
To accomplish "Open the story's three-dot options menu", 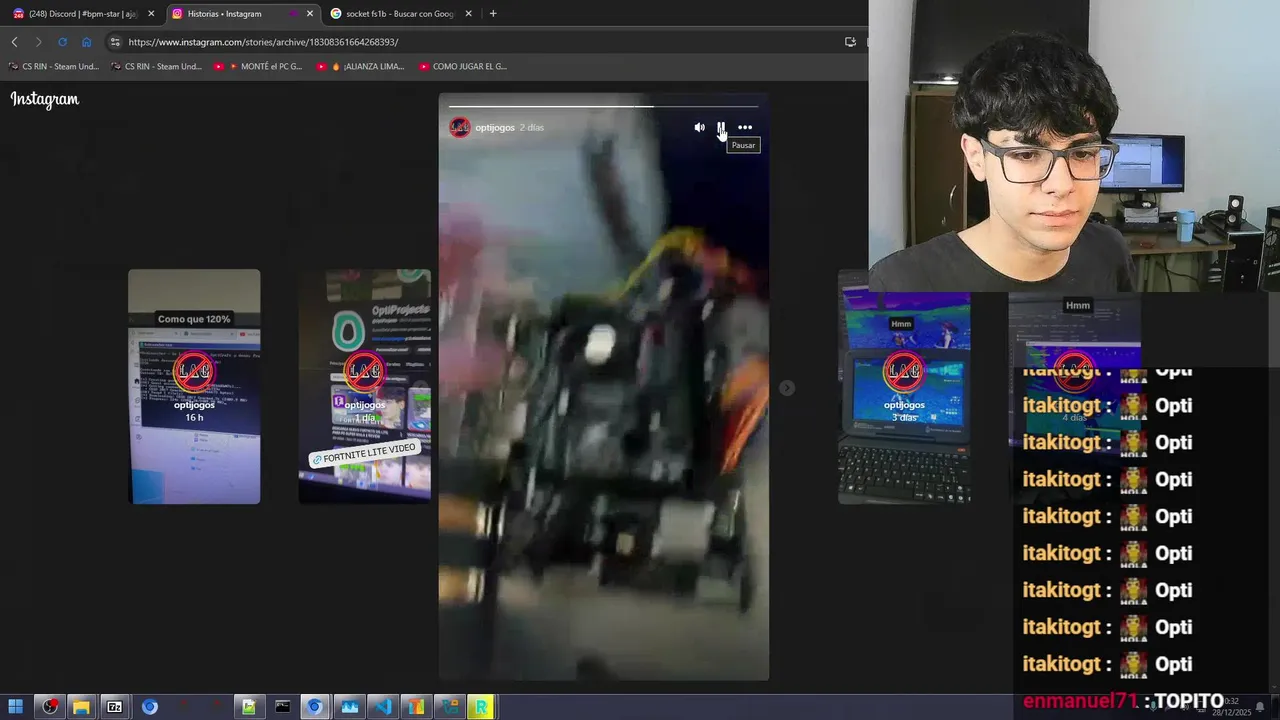I will [x=745, y=127].
